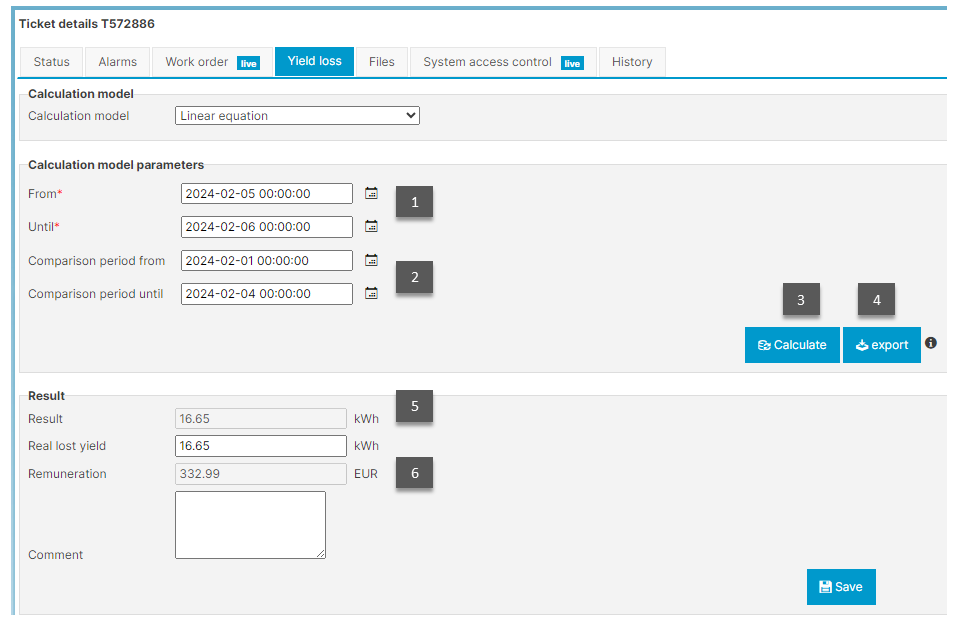Open calendar picker for From date

(371, 194)
